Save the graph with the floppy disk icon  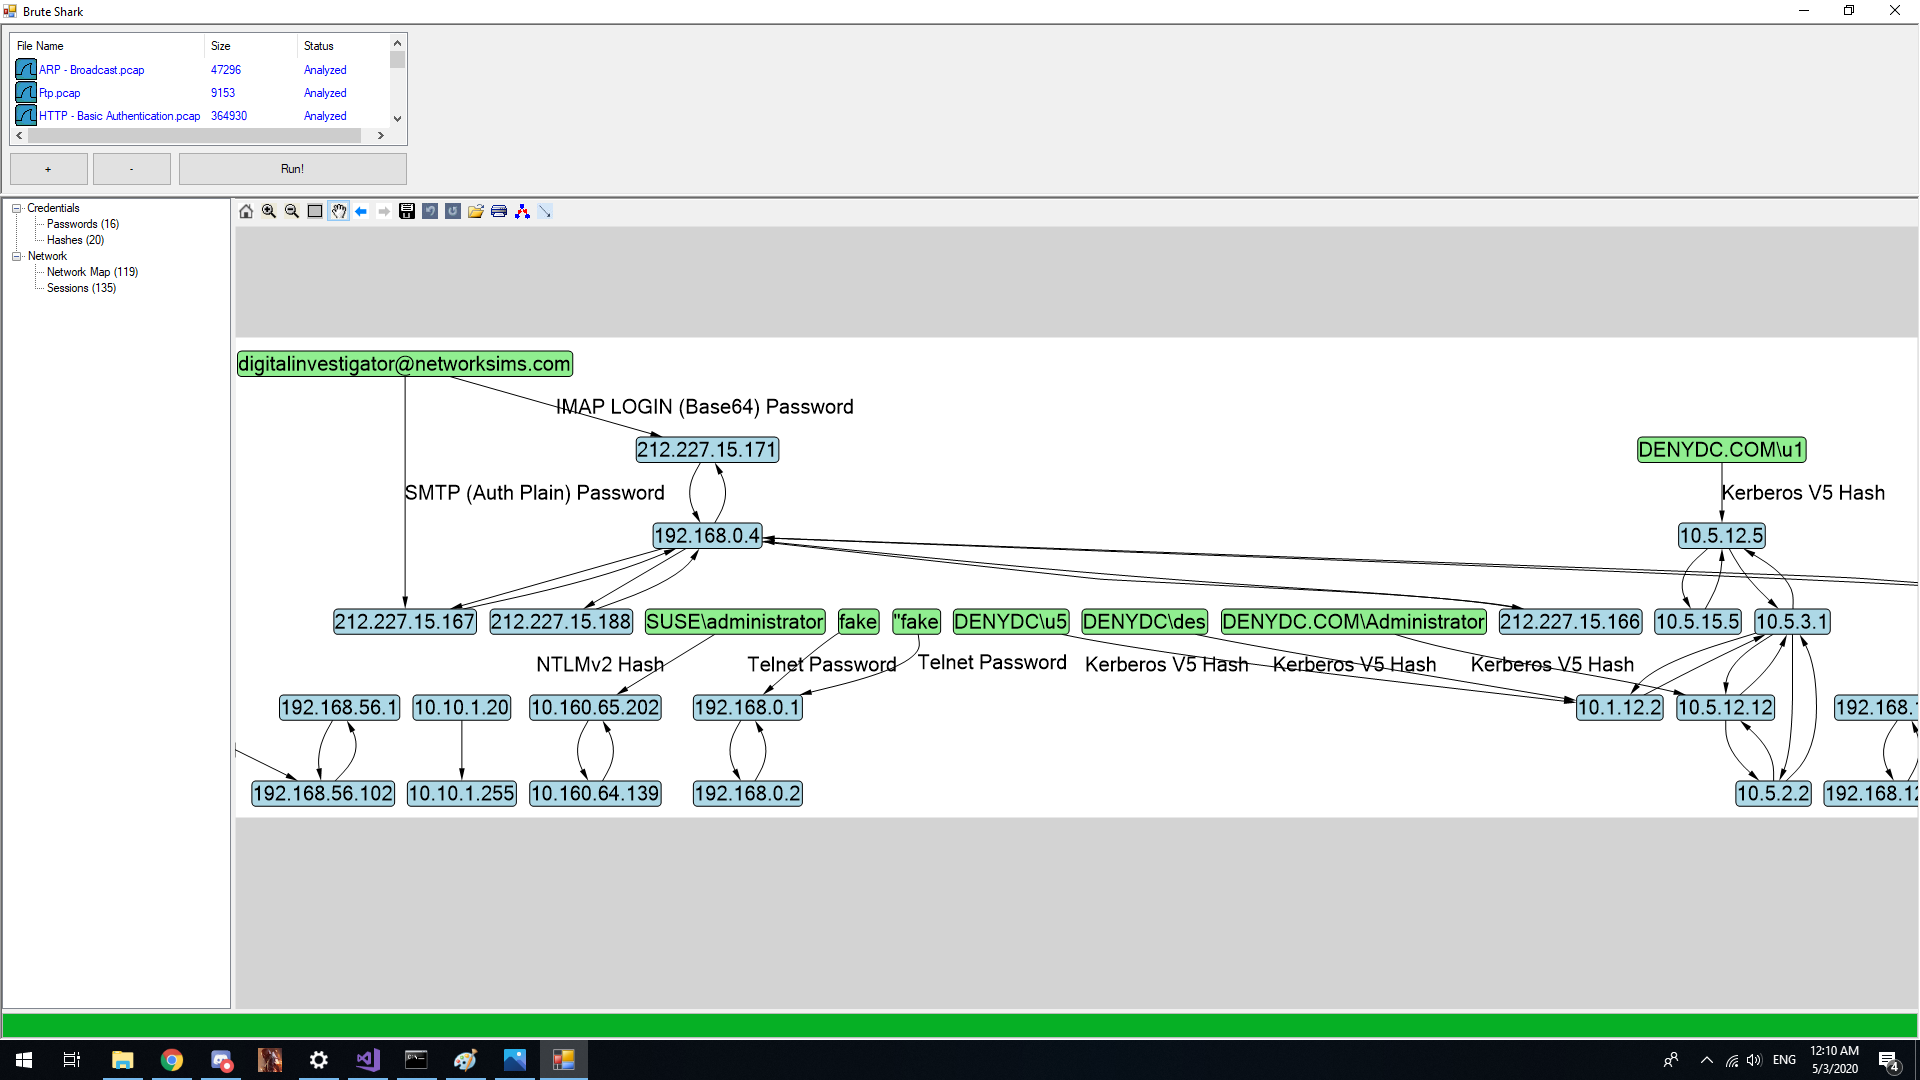click(x=407, y=211)
